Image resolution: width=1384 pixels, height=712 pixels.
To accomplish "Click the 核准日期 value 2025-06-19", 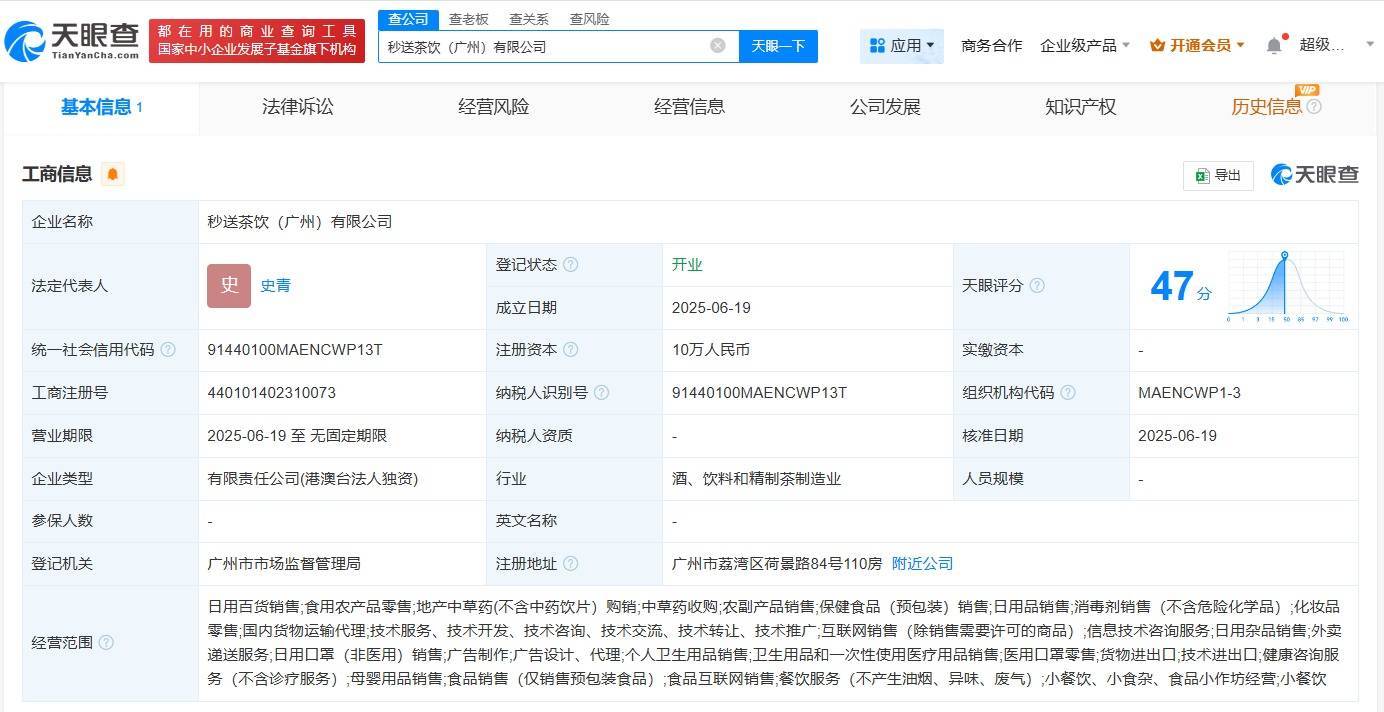I will pos(1177,436).
